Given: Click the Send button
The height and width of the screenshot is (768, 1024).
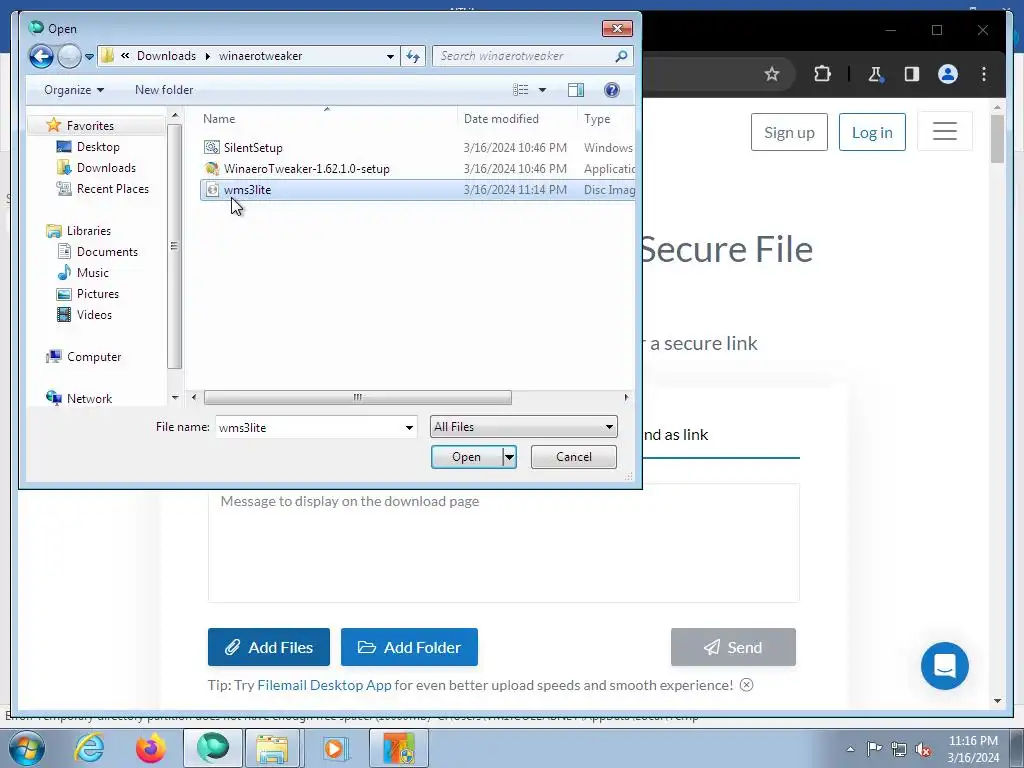Looking at the screenshot, I should [x=733, y=647].
